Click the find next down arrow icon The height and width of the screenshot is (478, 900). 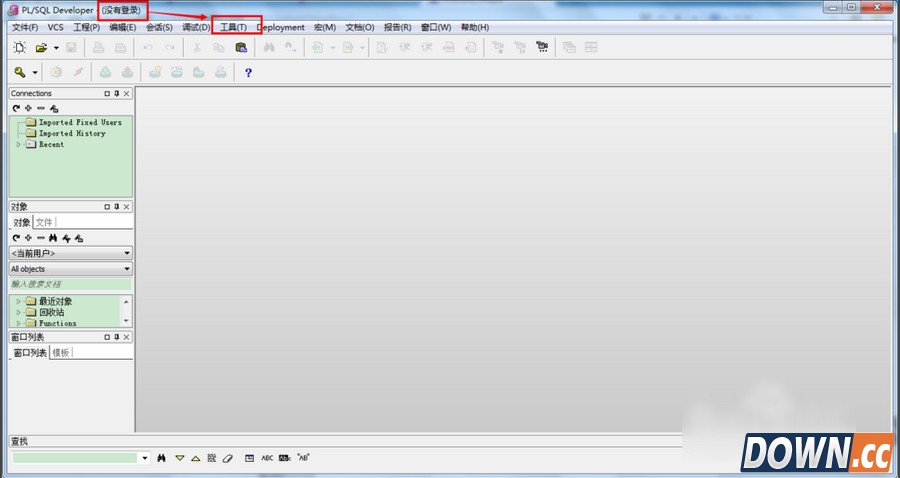tap(180, 458)
